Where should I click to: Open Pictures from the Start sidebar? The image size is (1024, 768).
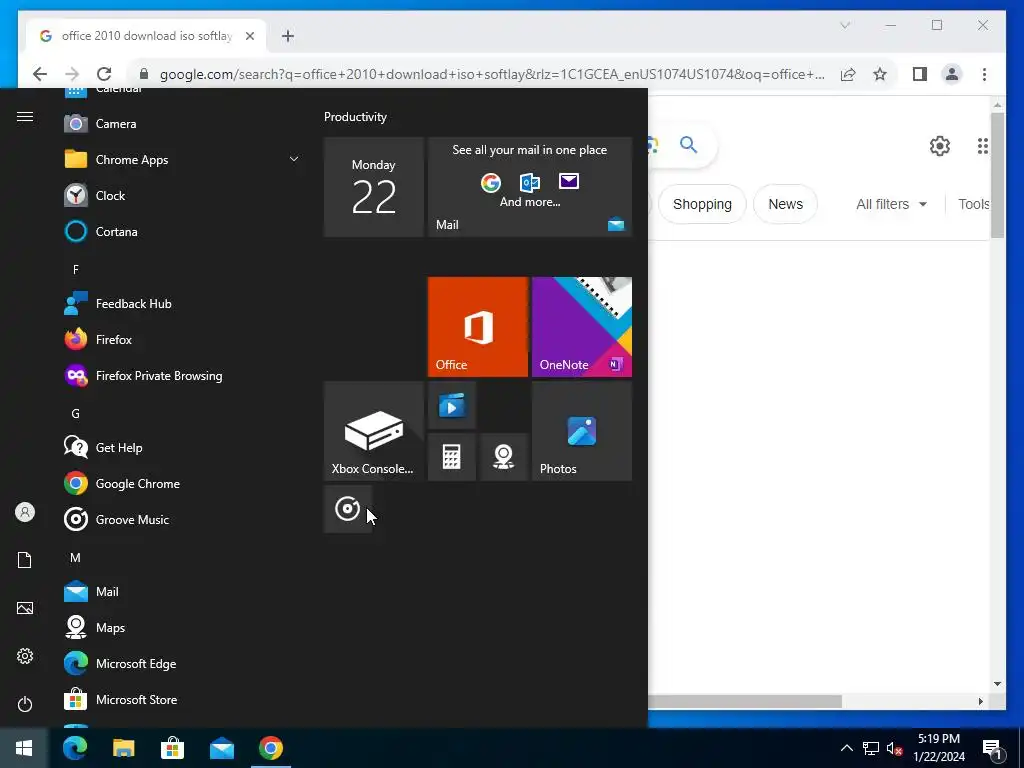click(x=25, y=608)
